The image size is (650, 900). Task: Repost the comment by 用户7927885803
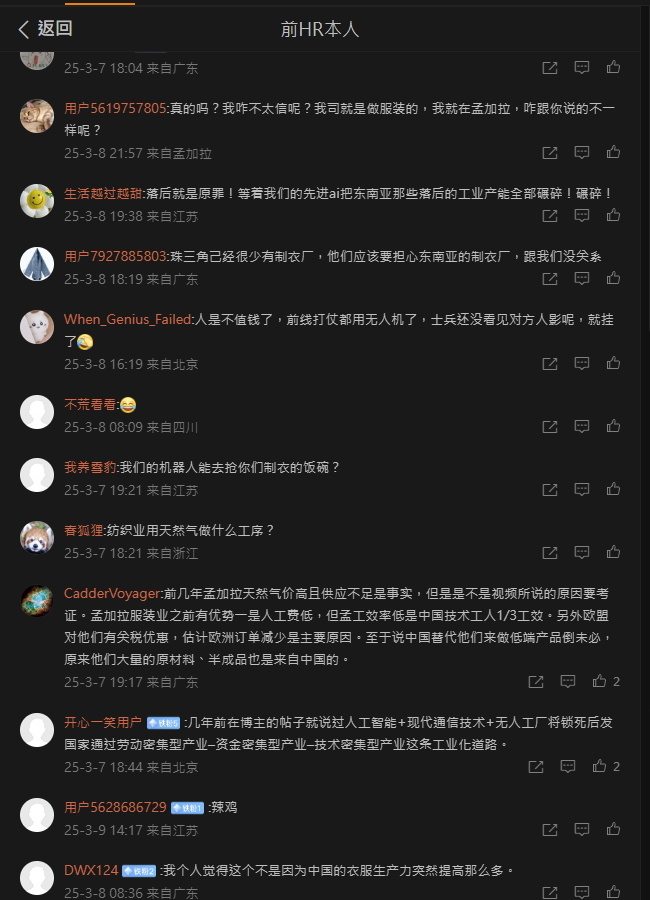(x=550, y=279)
